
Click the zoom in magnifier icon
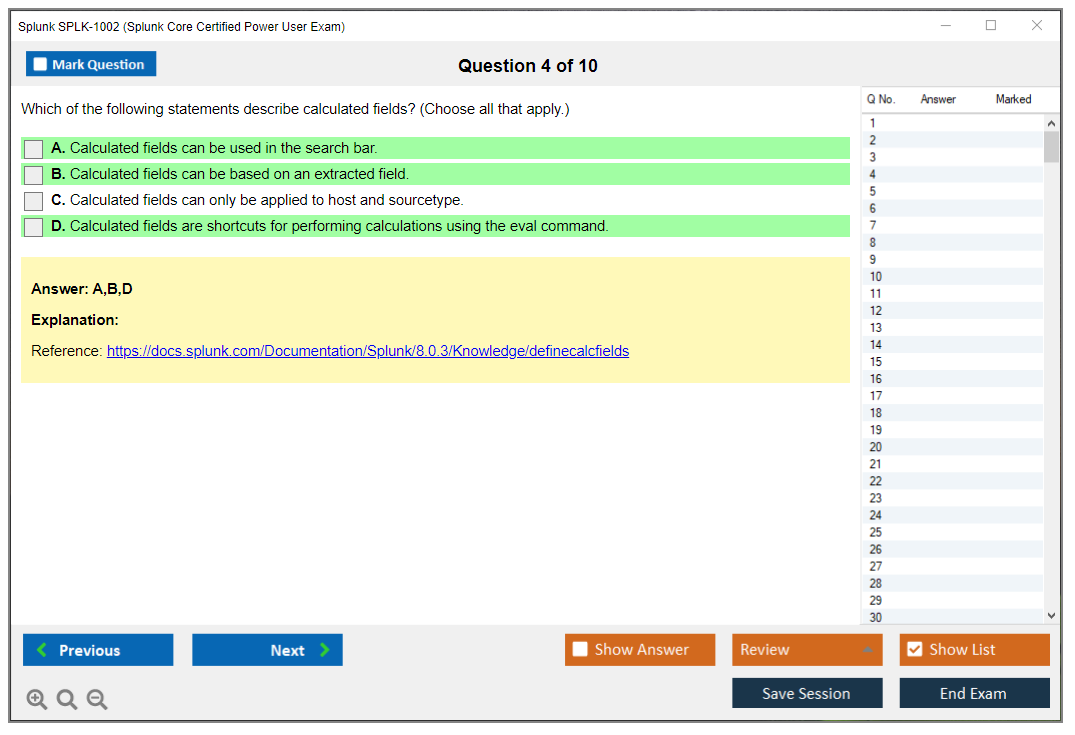click(x=37, y=700)
